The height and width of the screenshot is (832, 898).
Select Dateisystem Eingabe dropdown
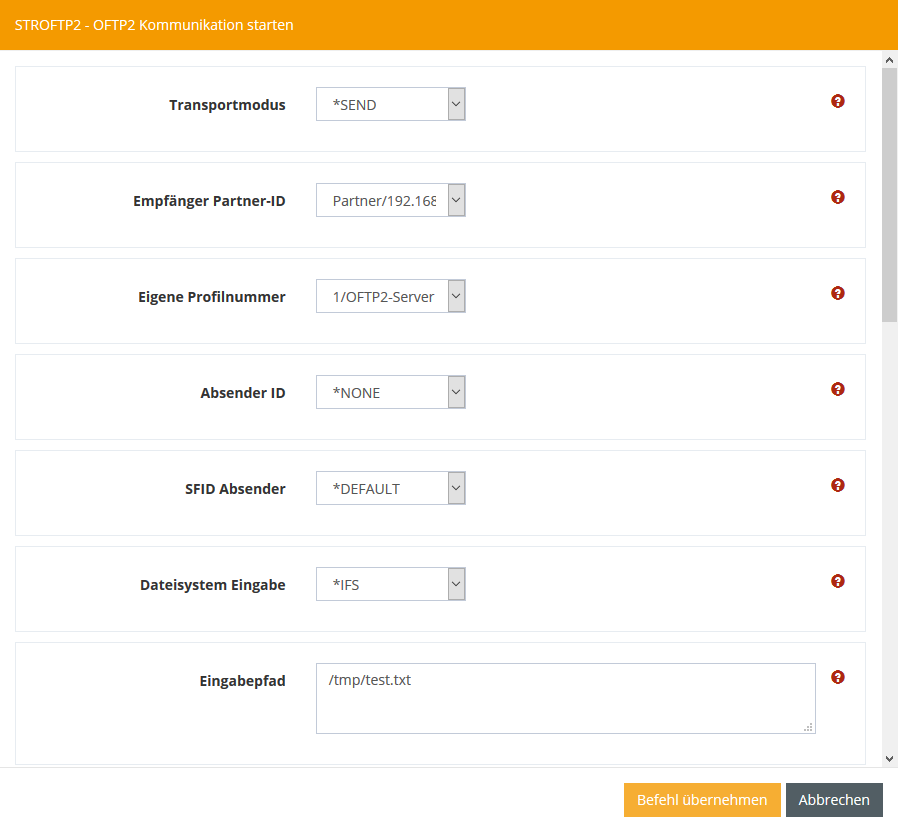pyautogui.click(x=391, y=584)
